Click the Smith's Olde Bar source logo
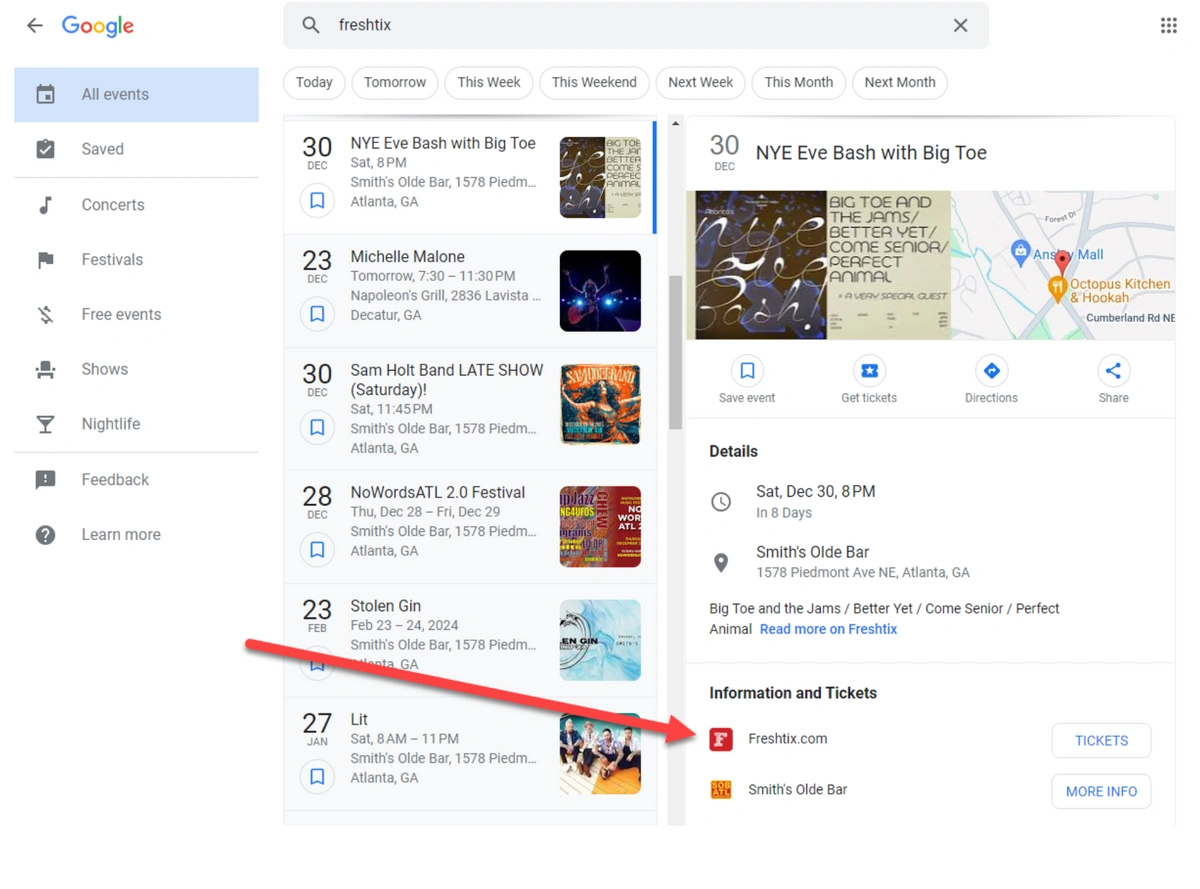 tap(721, 790)
